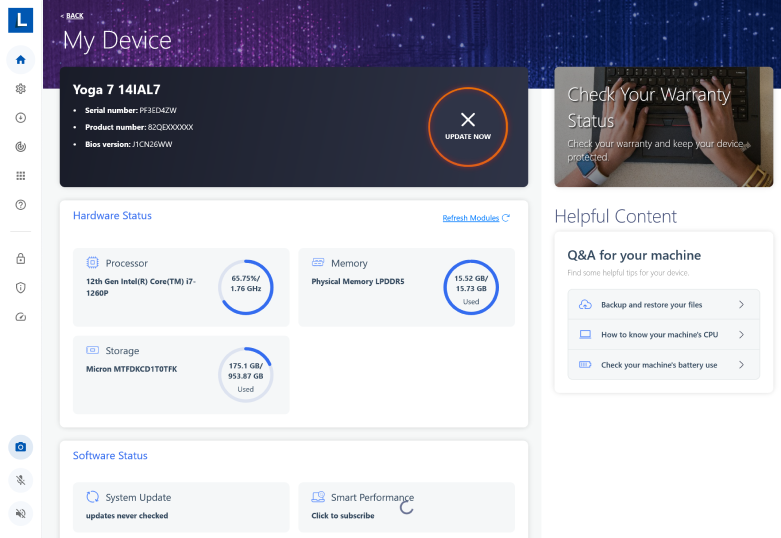Open Backup and restore your files
Viewport: 781px width, 538px height.
click(663, 304)
